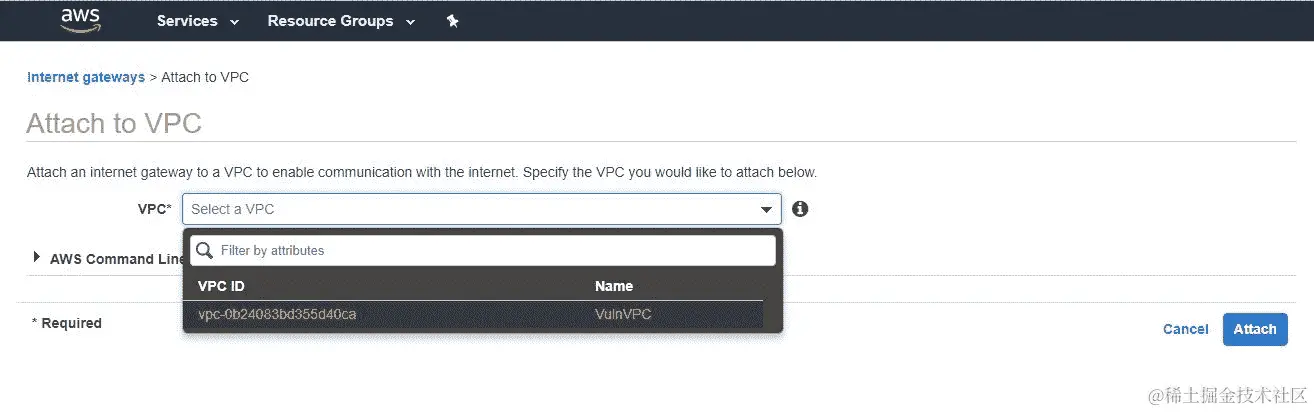
Task: Go to Internet gateways breadcrumb link
Action: point(86,77)
